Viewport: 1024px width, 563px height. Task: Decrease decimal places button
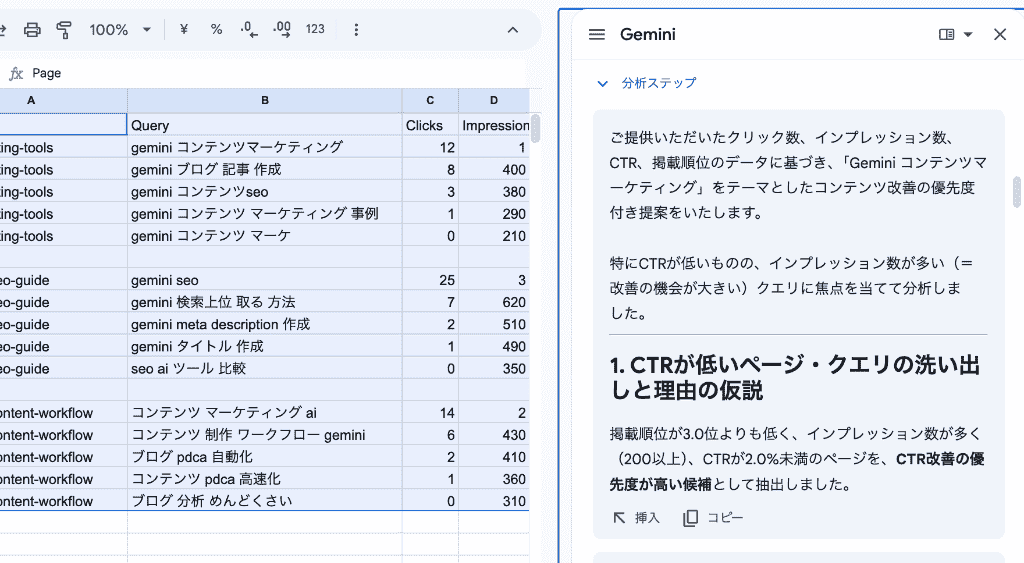[249, 30]
